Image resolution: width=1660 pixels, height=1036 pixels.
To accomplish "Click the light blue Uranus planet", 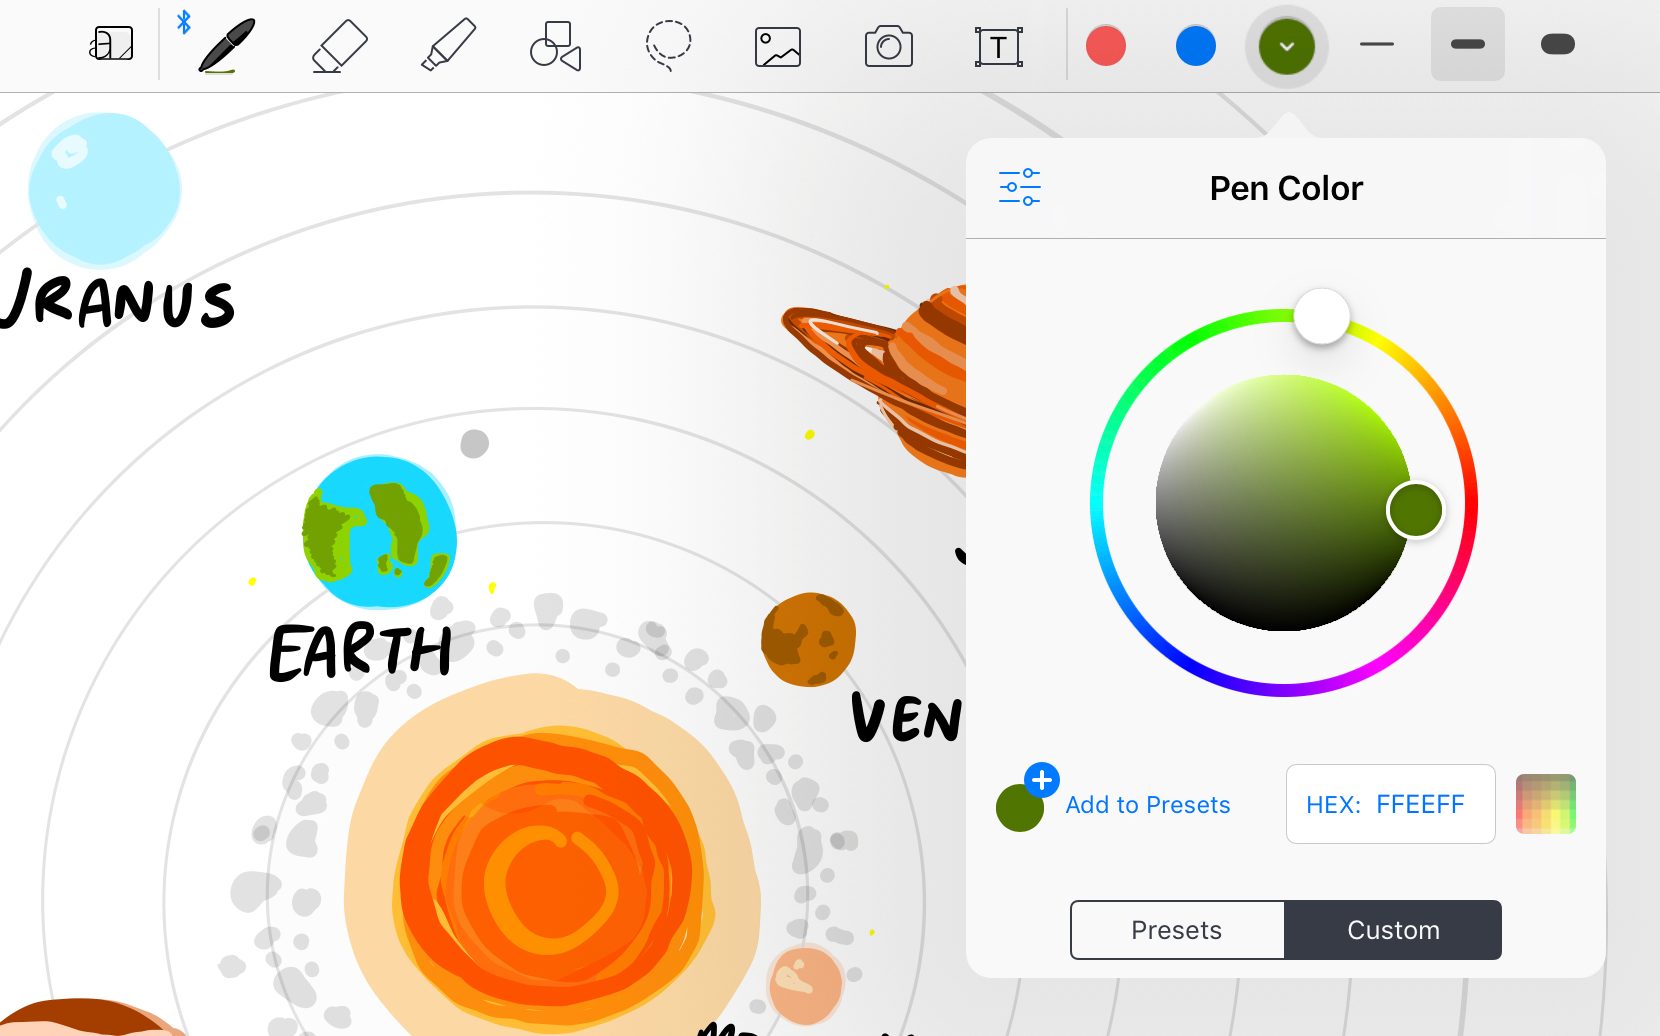I will click(104, 188).
